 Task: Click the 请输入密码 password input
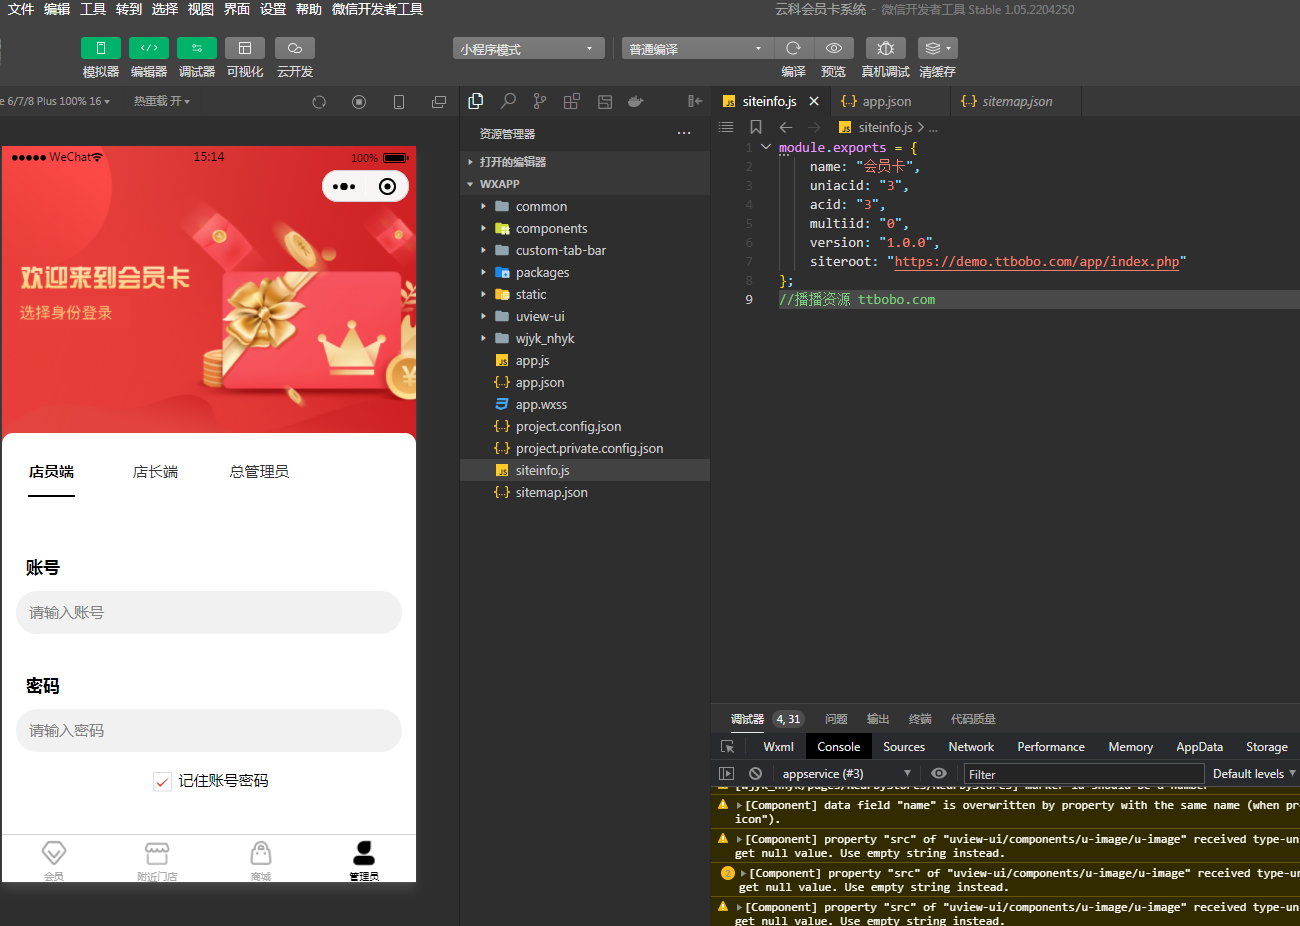click(209, 731)
